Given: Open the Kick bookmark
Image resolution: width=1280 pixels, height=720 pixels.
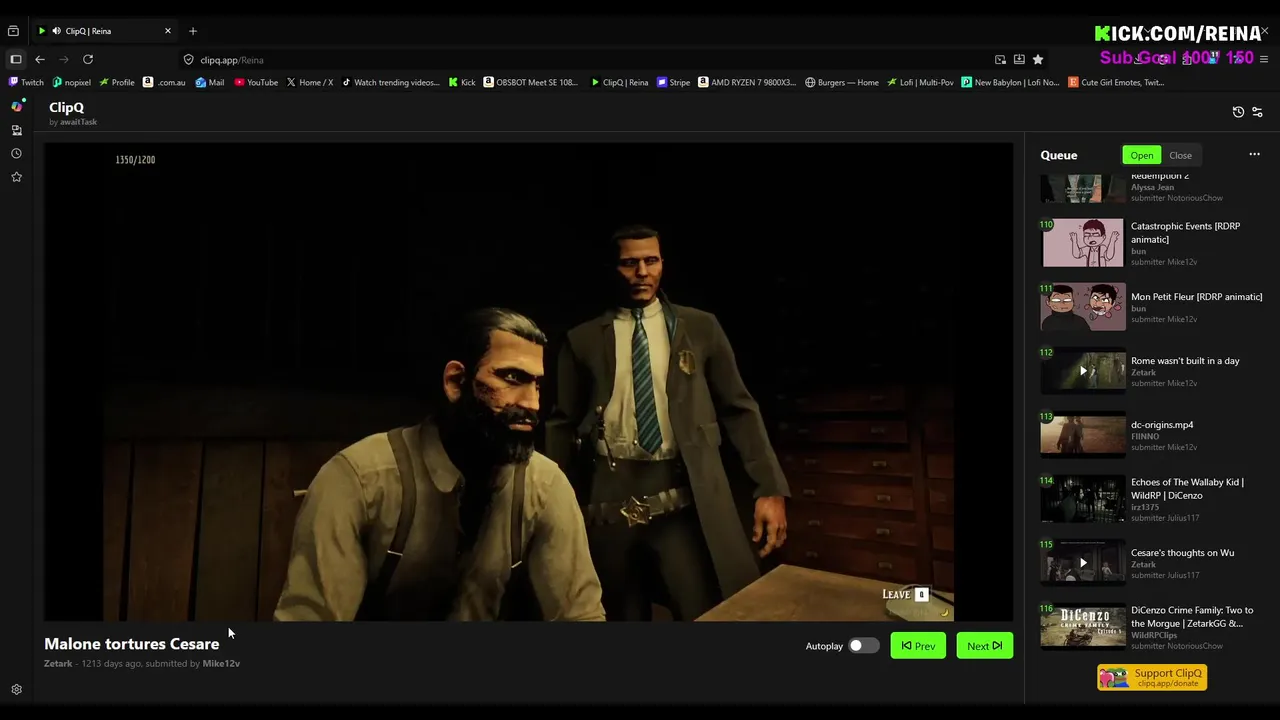Looking at the screenshot, I should (x=462, y=83).
